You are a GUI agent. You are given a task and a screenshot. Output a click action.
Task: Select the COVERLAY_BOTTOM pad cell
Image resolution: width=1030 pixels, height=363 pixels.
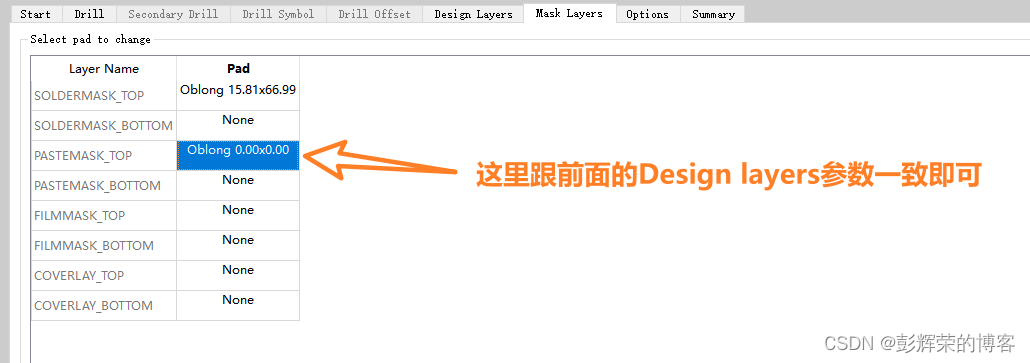tap(238, 306)
